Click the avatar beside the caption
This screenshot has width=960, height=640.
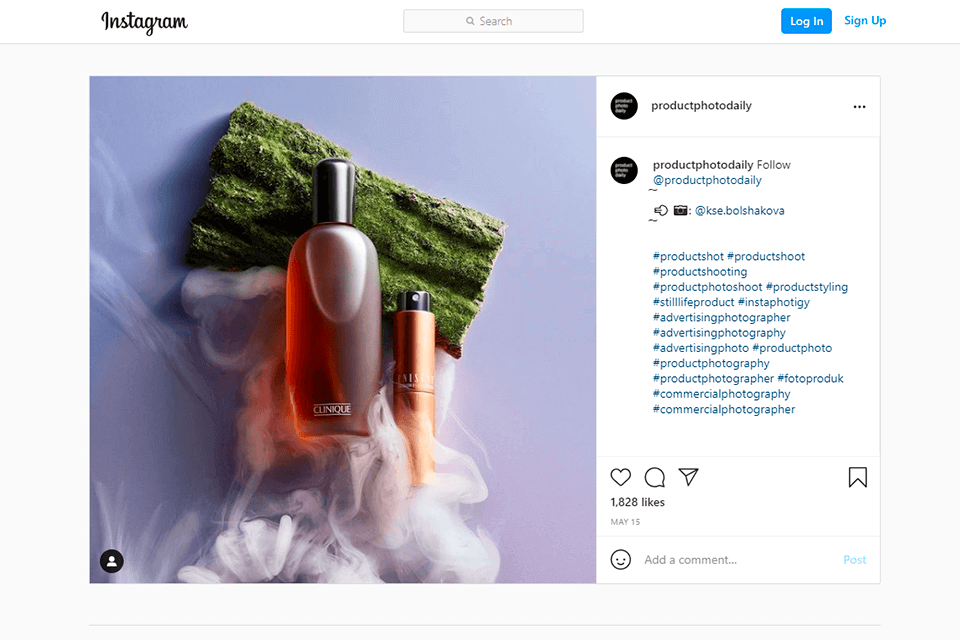click(624, 170)
